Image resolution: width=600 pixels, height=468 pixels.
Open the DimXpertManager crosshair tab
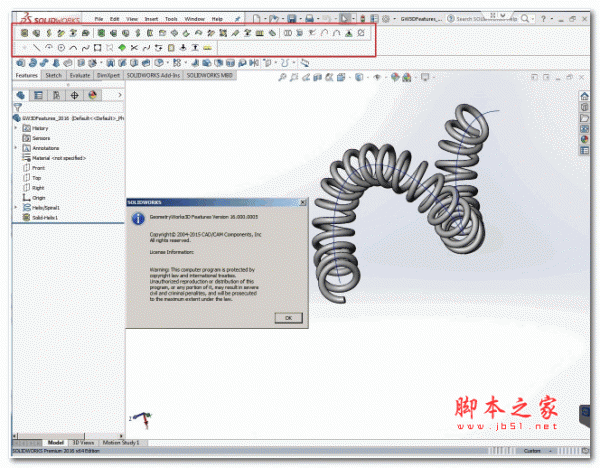pos(74,95)
